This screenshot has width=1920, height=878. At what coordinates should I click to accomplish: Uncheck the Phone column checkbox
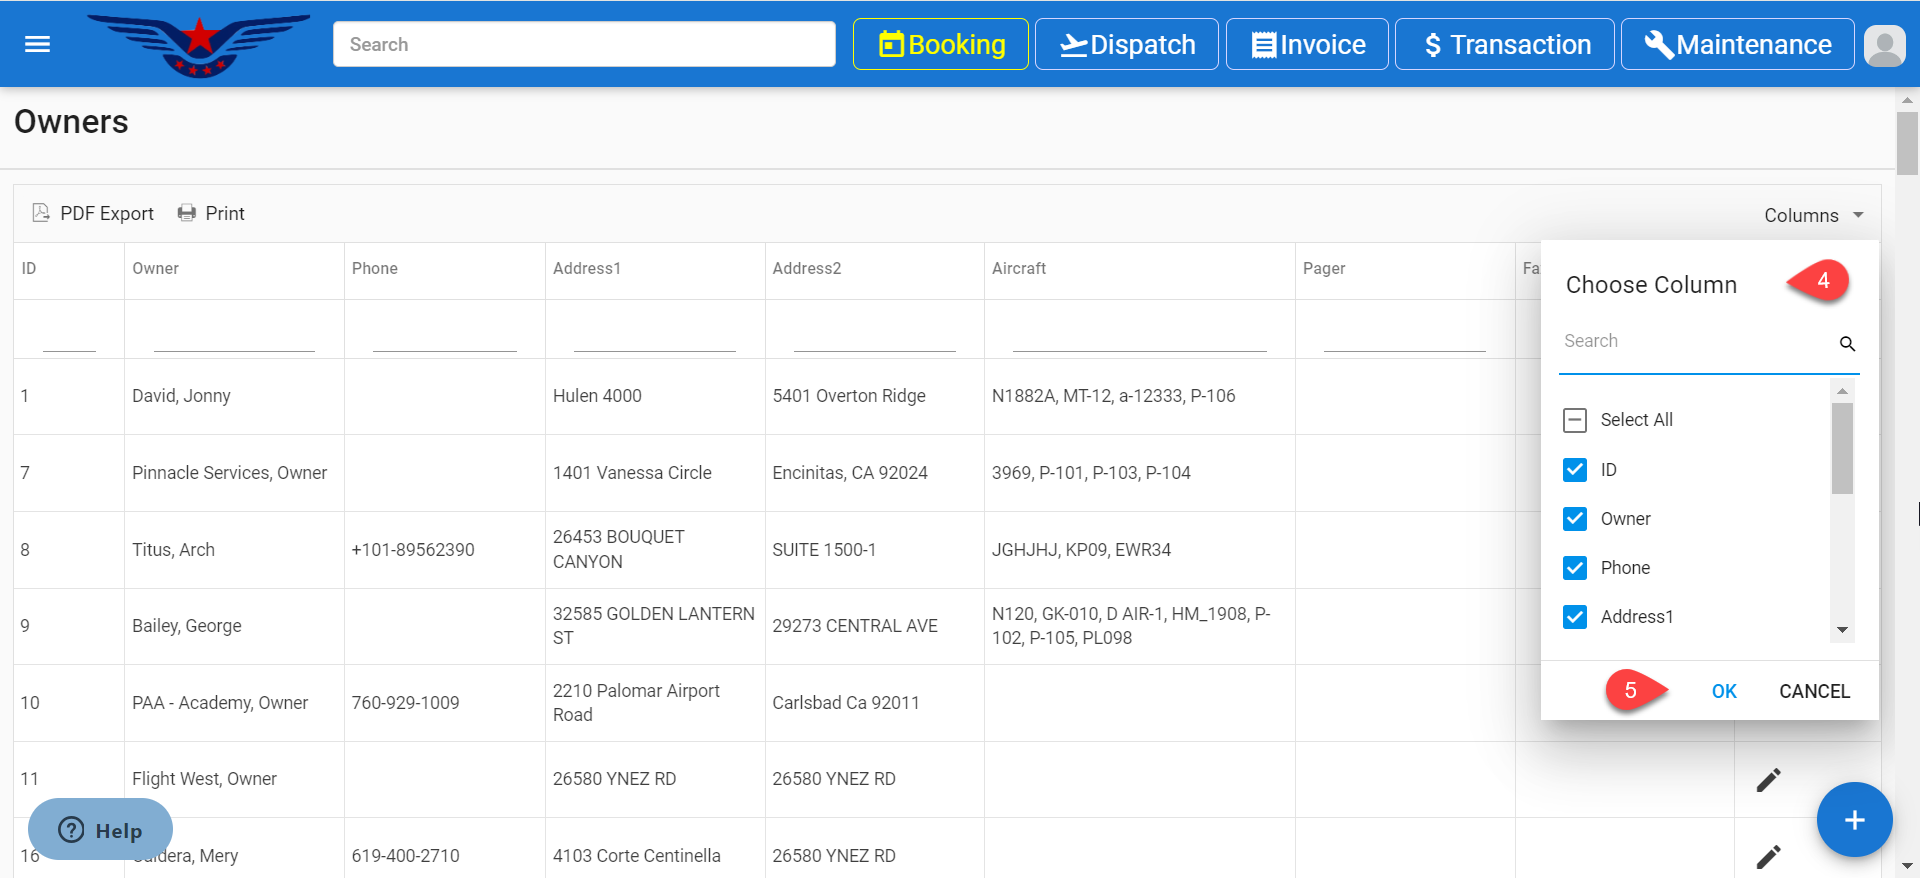click(x=1575, y=568)
